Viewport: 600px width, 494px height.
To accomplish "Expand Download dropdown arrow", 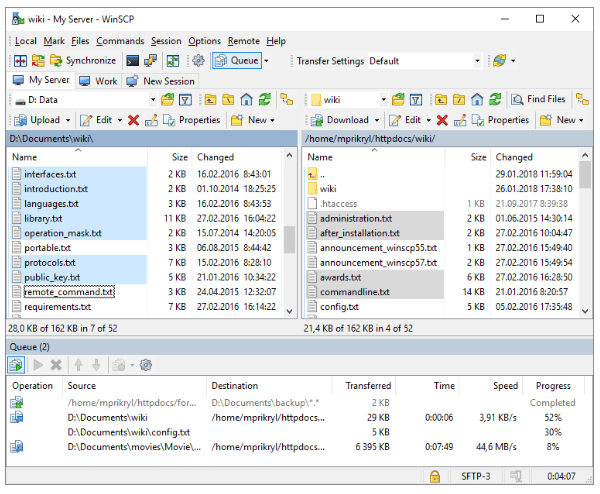I will 377,120.
